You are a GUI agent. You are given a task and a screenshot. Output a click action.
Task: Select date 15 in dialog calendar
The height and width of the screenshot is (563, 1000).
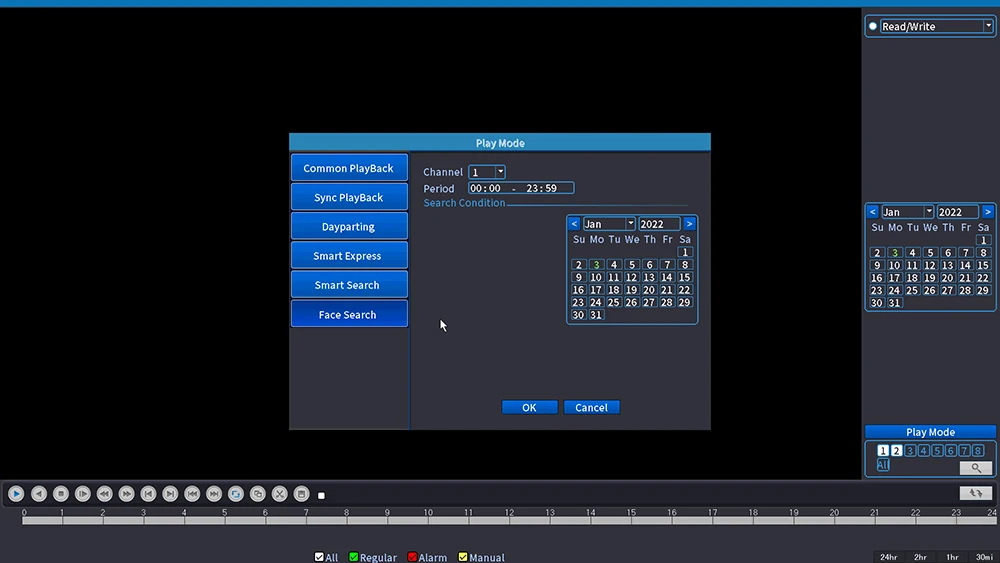684,277
